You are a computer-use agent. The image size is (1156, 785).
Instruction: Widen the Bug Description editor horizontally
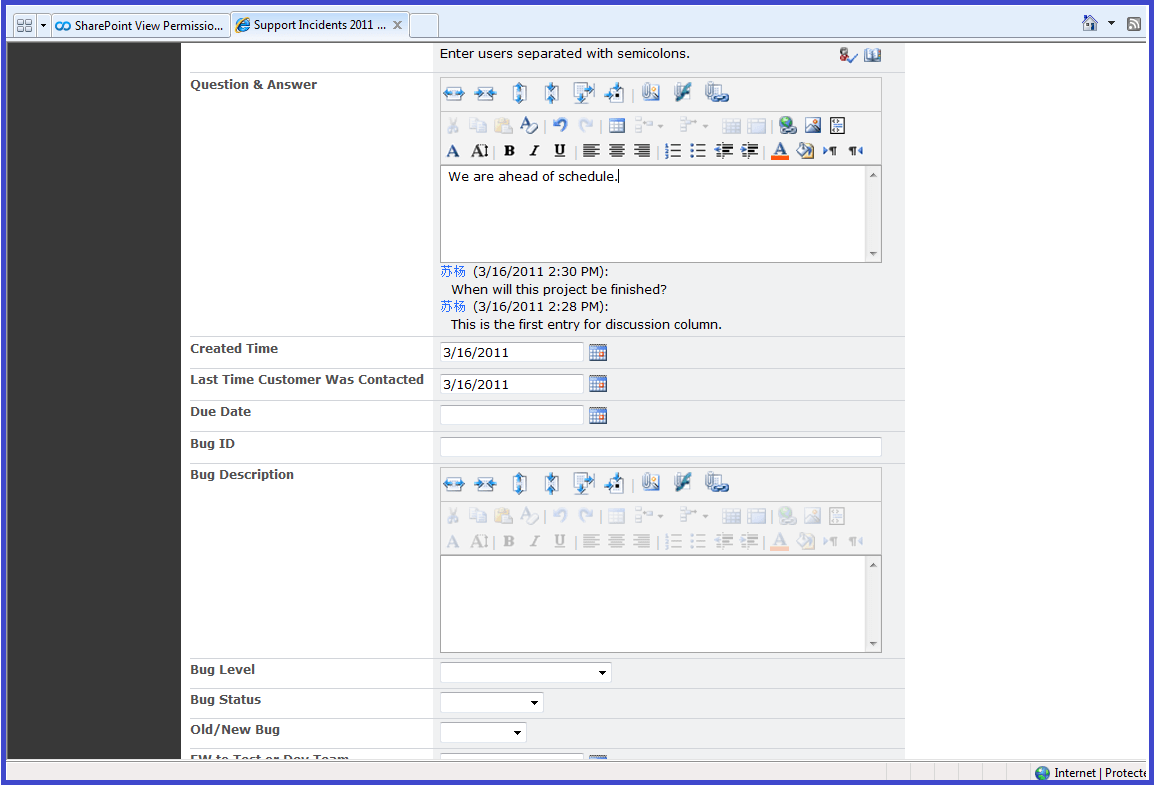click(x=454, y=484)
